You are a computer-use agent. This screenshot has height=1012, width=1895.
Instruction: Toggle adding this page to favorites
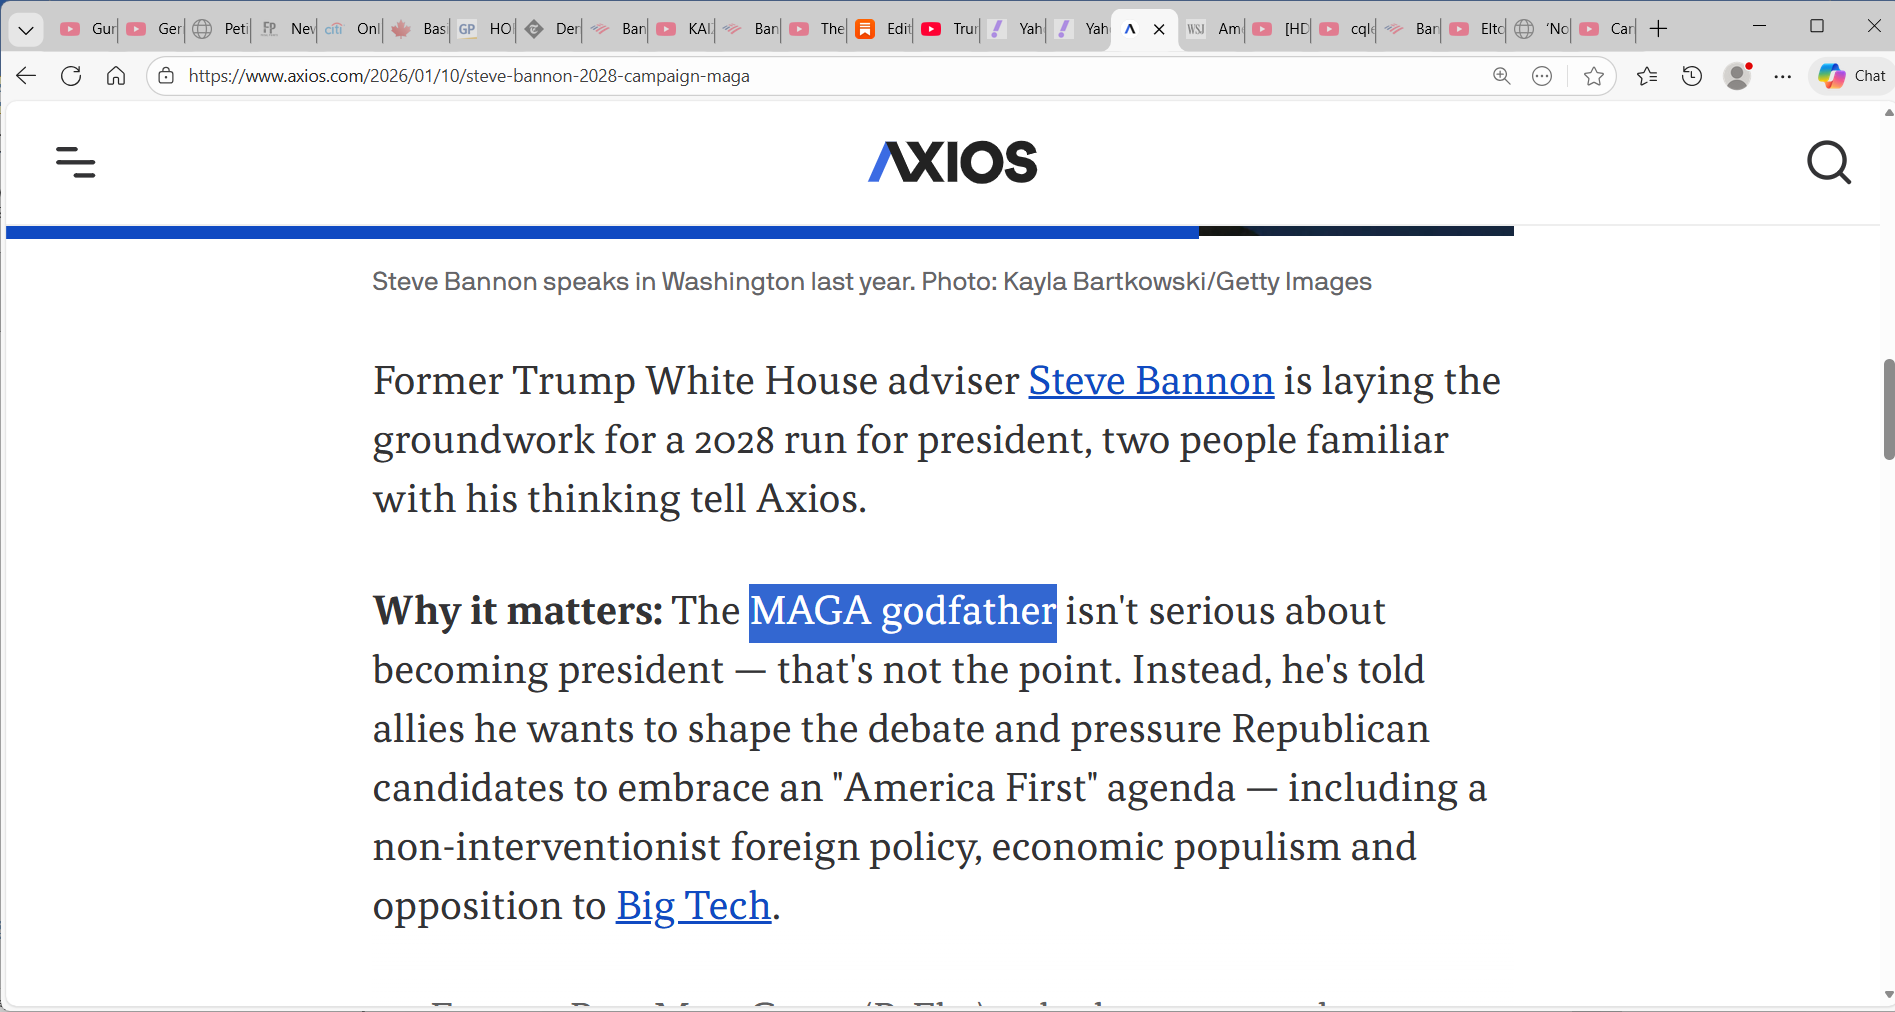(x=1592, y=76)
